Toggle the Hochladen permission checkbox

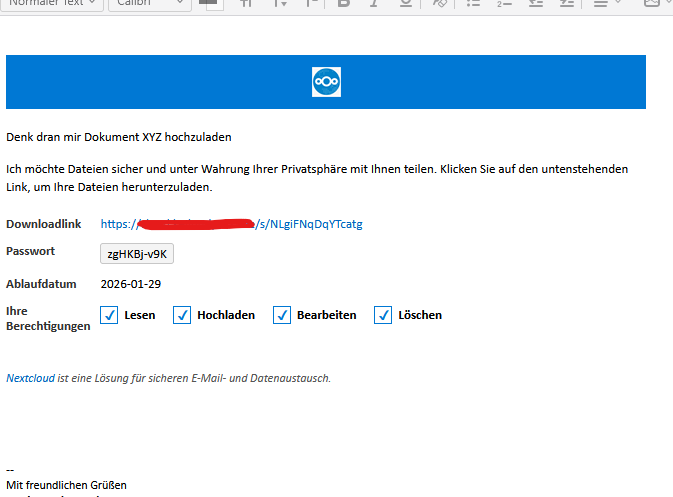point(182,315)
